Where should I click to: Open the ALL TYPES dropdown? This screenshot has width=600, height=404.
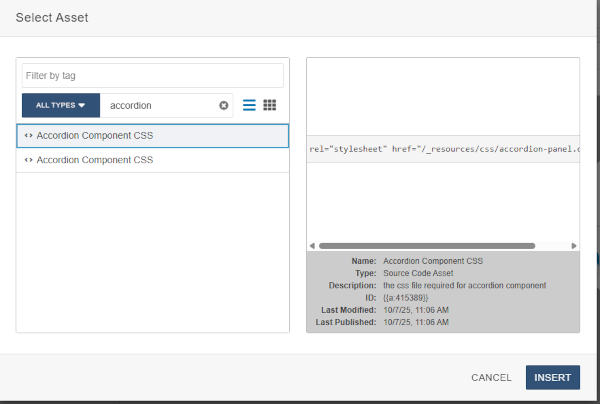[x=61, y=105]
